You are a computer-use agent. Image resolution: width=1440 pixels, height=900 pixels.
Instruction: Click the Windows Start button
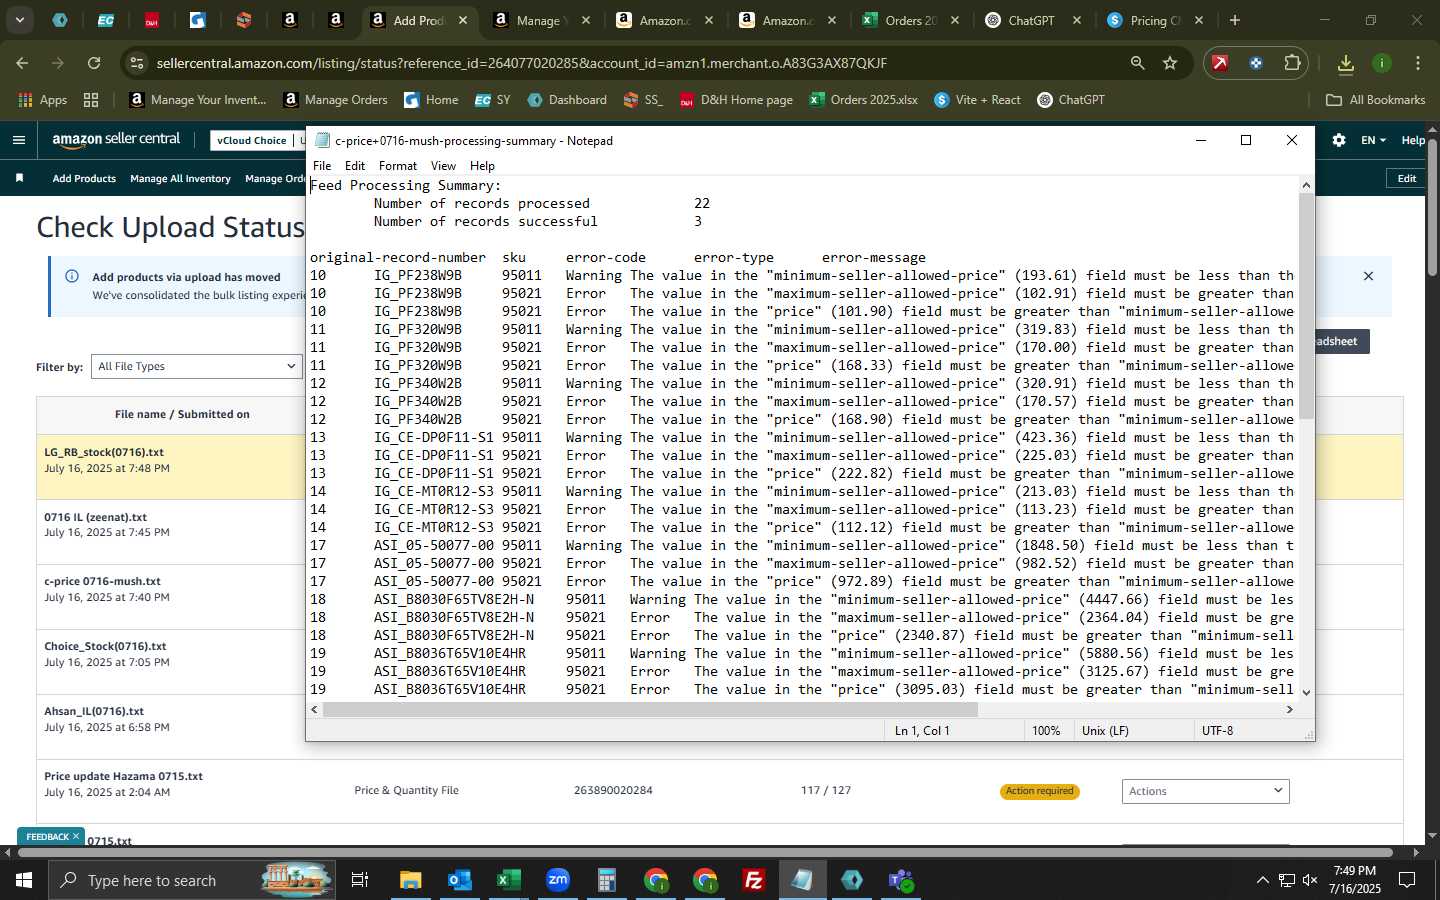coord(24,880)
